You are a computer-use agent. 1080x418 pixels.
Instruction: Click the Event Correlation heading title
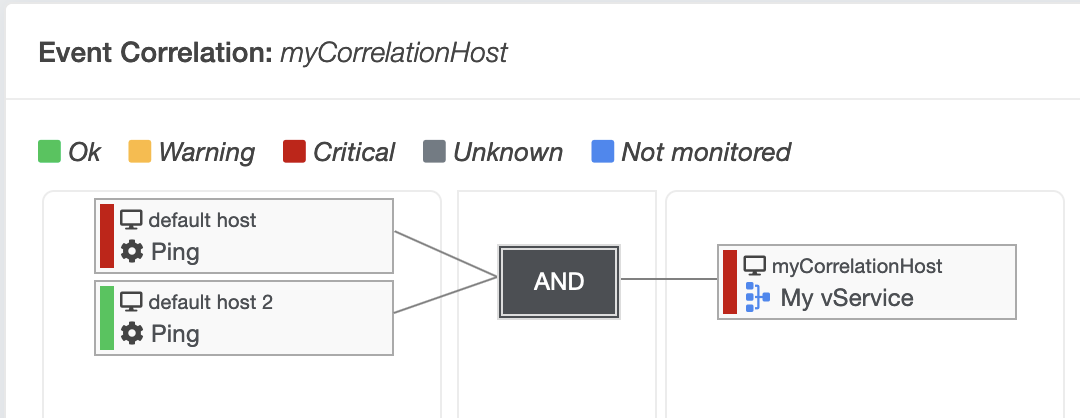click(273, 52)
